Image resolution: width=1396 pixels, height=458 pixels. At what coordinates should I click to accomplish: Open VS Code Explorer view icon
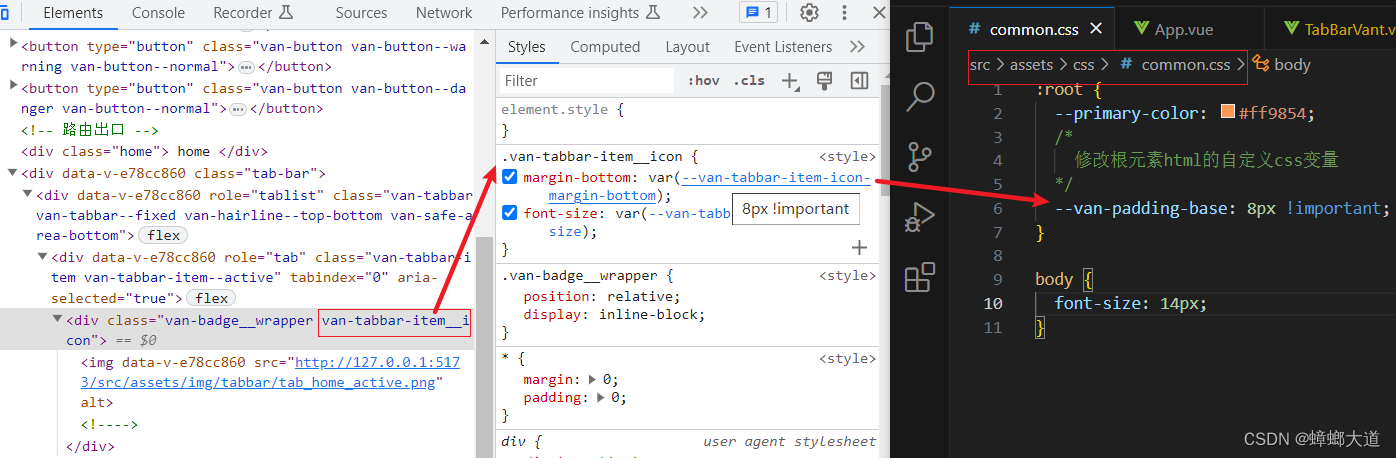coord(918,38)
